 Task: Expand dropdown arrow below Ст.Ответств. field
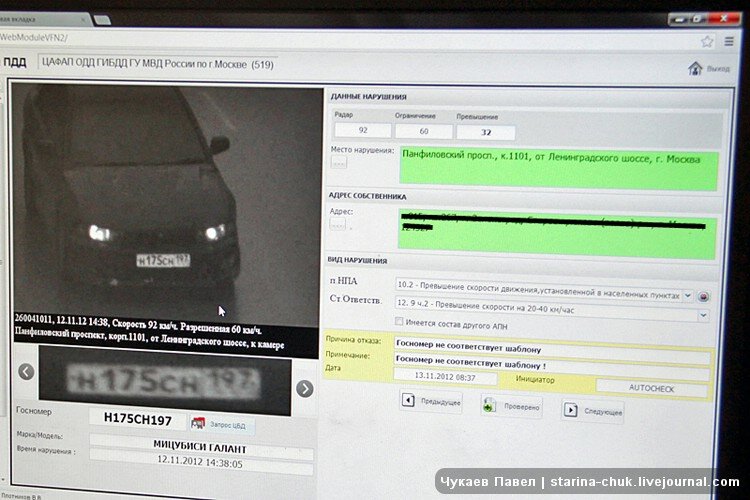pyautogui.click(x=703, y=316)
